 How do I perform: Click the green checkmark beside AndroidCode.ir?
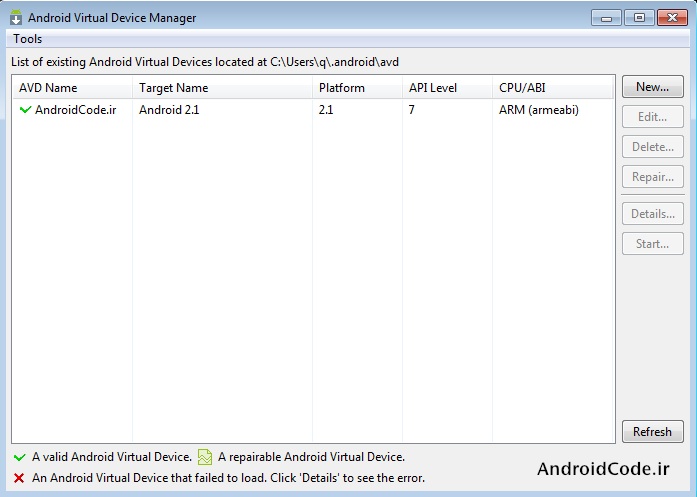click(25, 109)
